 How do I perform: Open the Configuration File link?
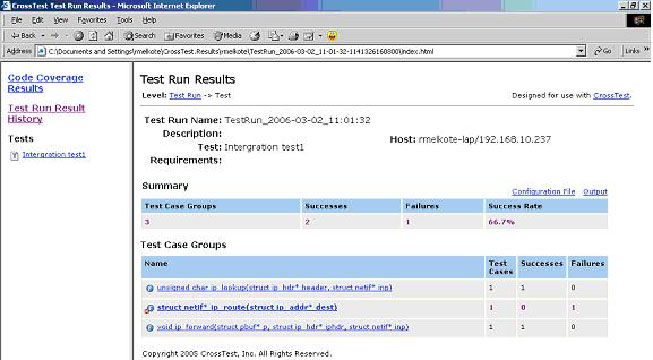coord(543,192)
